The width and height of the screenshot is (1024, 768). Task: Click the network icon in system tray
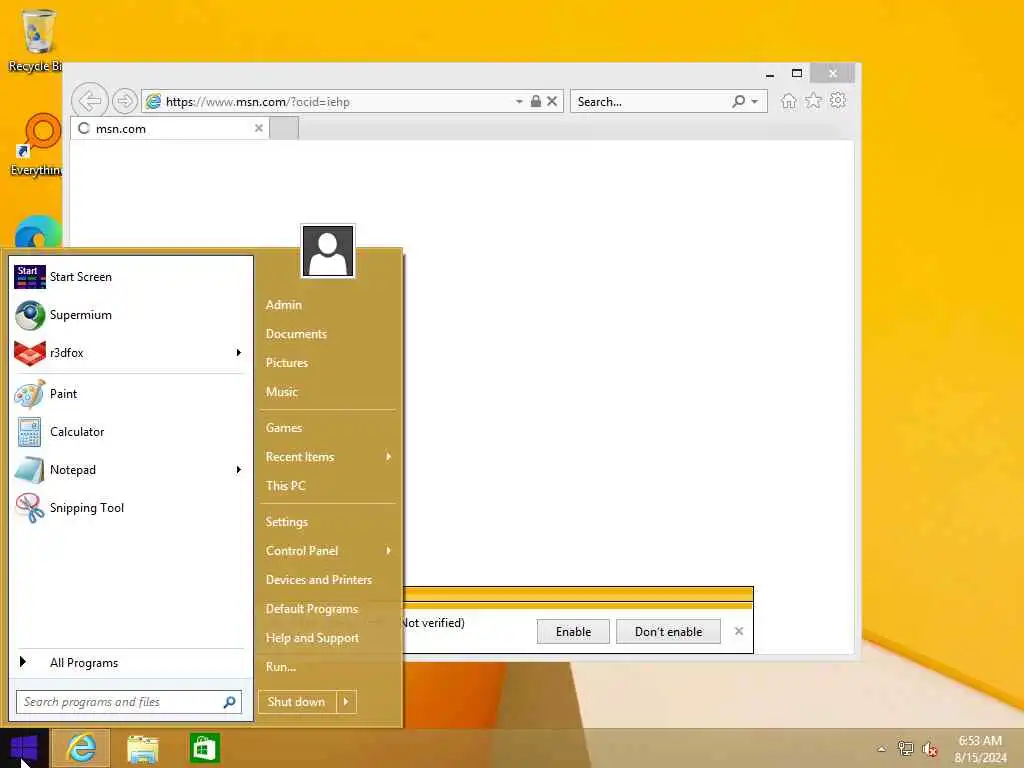[905, 748]
